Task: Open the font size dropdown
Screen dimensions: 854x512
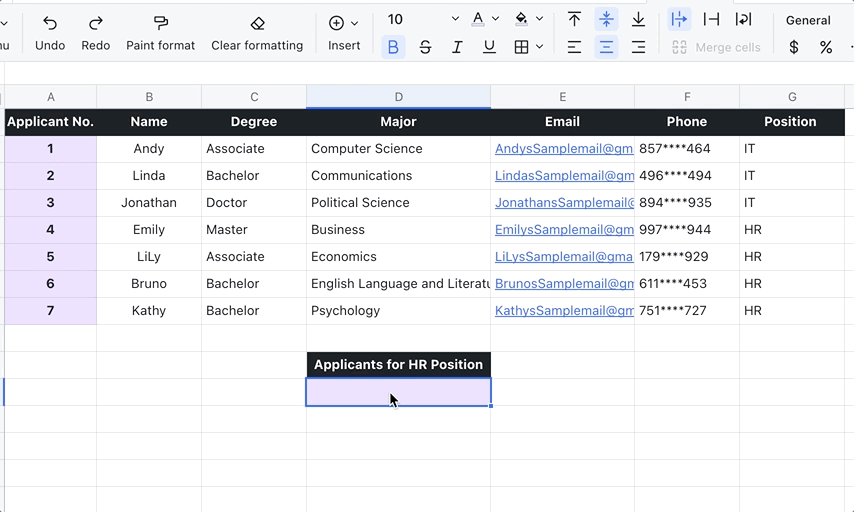Action: 455,19
